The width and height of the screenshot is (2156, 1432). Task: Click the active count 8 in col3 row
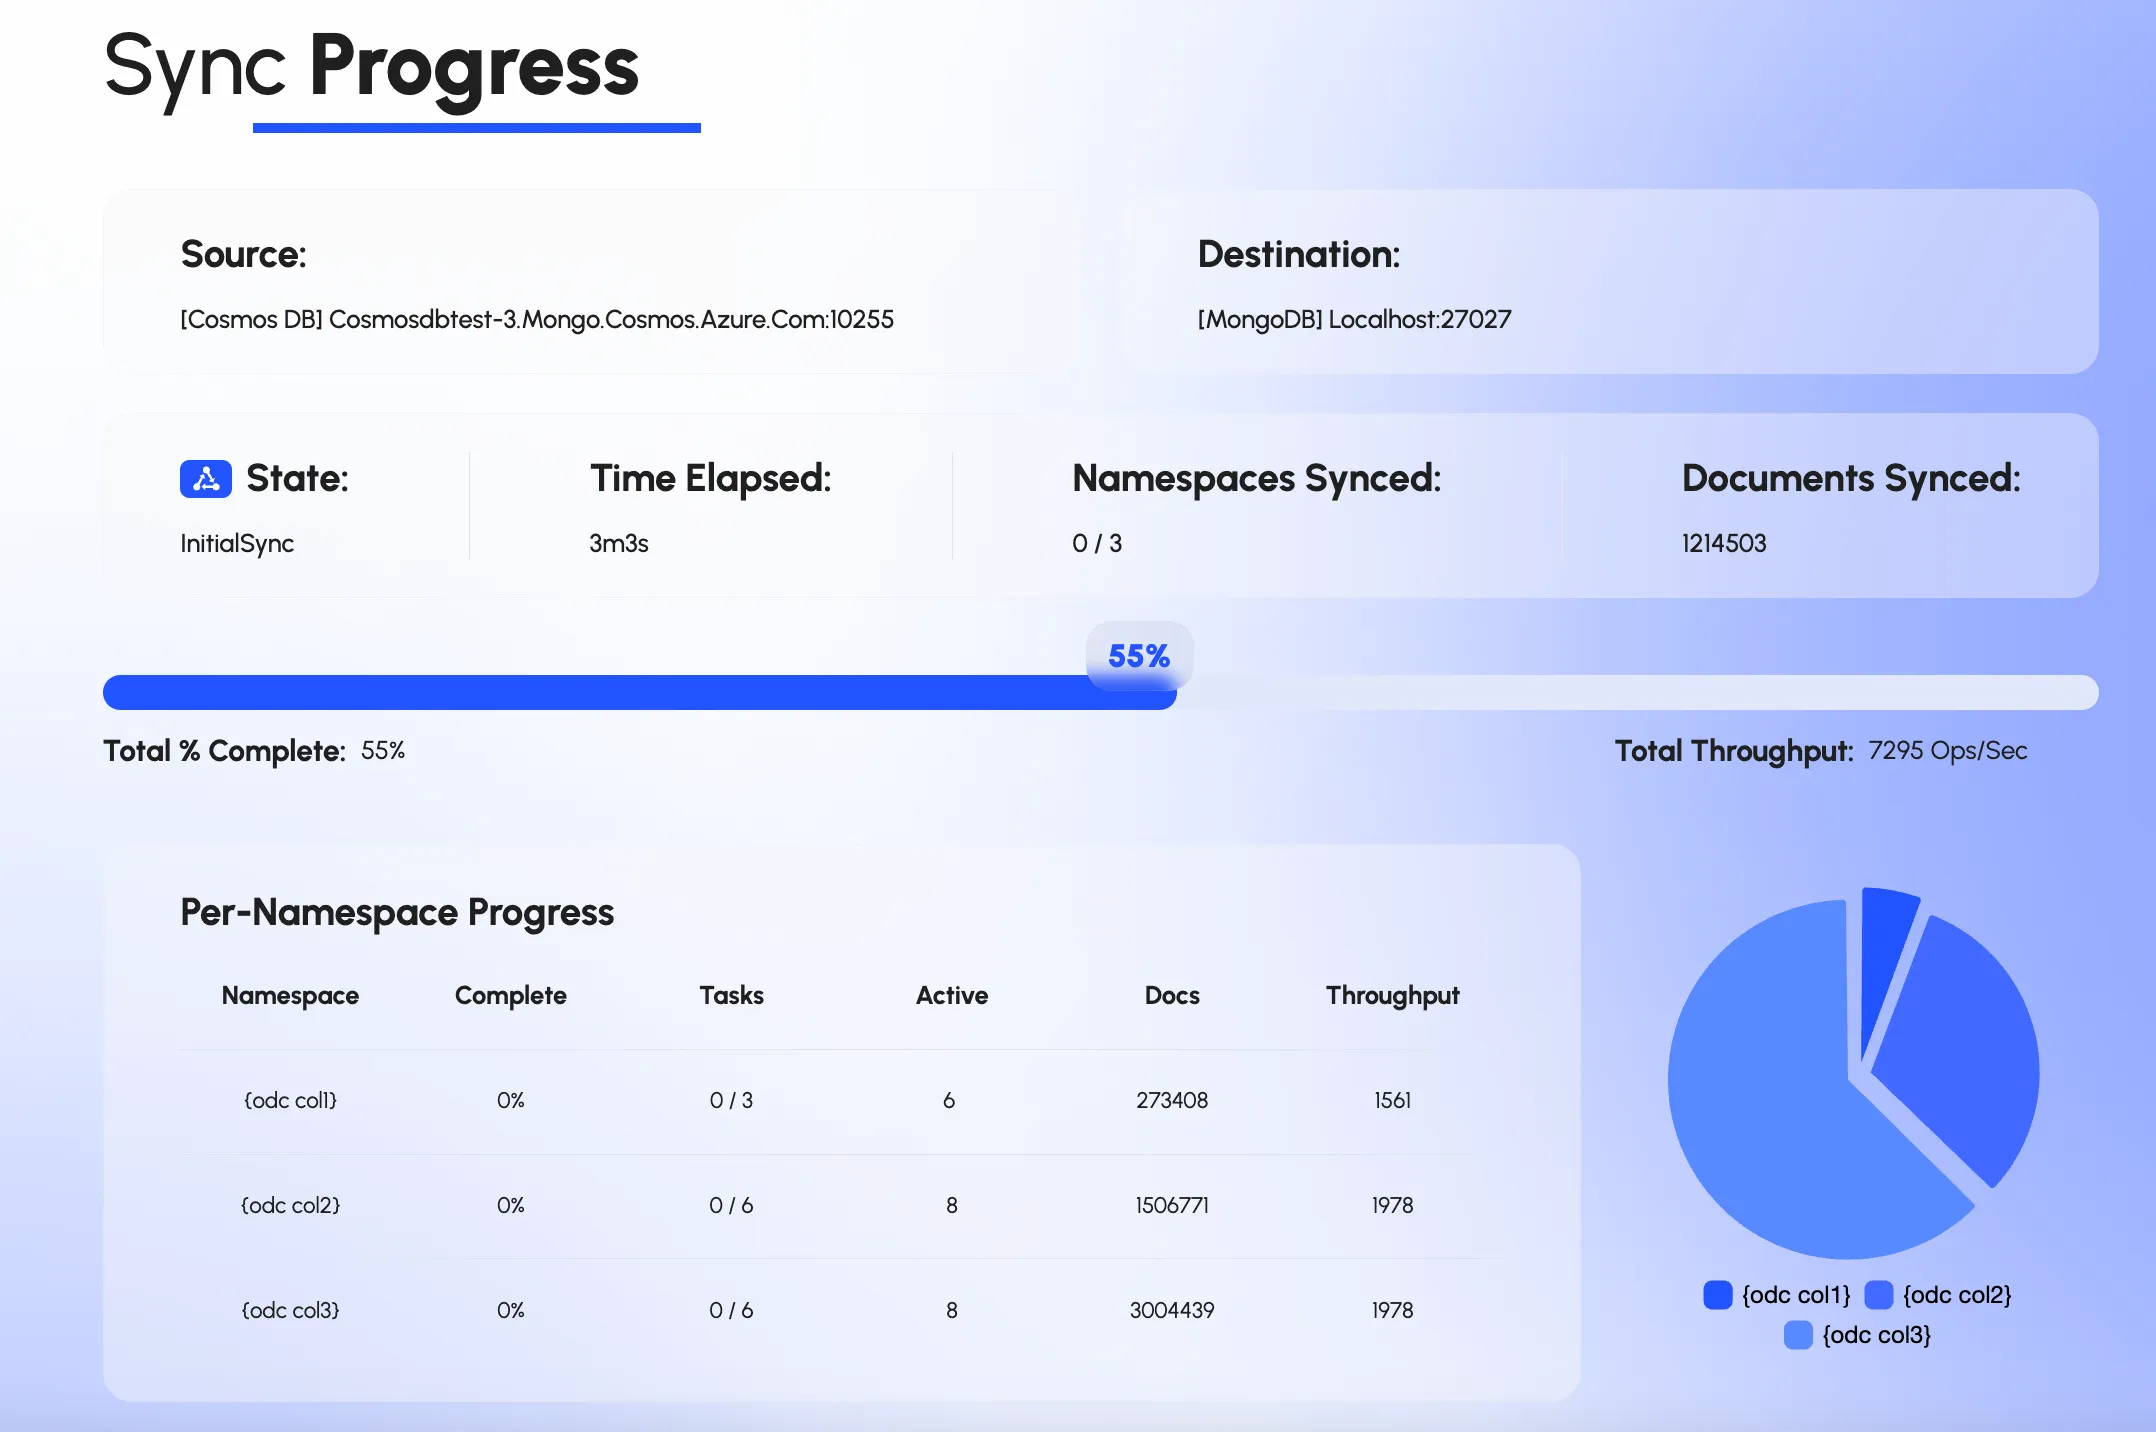(952, 1310)
